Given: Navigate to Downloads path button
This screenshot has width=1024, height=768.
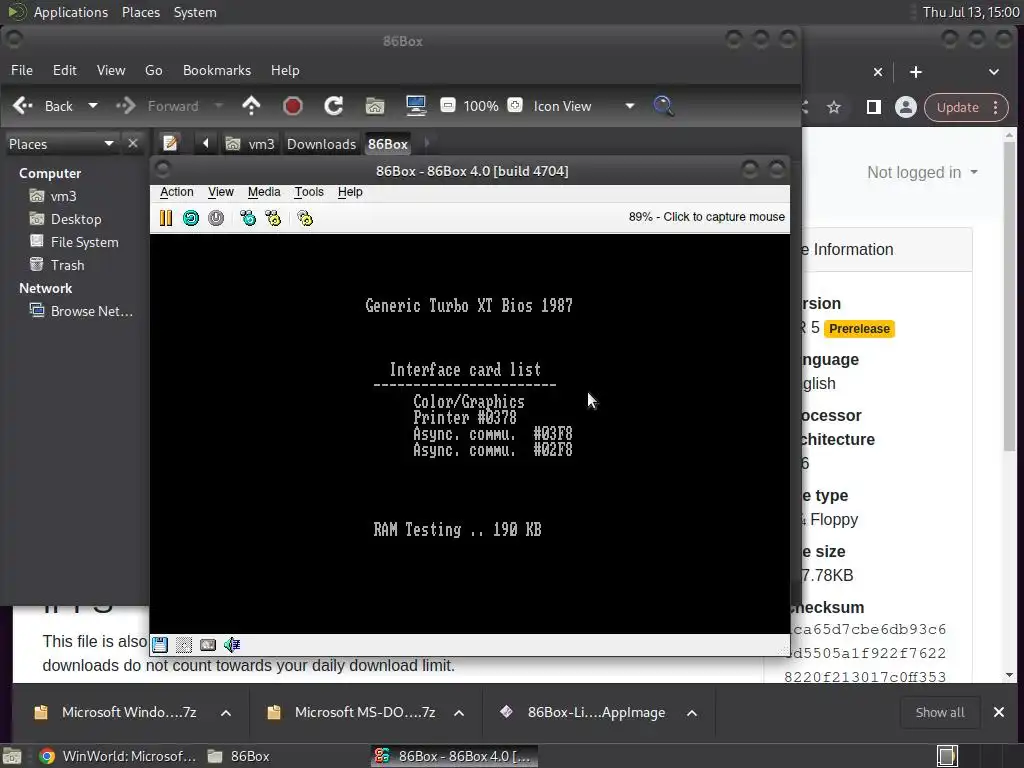Looking at the screenshot, I should (x=321, y=144).
